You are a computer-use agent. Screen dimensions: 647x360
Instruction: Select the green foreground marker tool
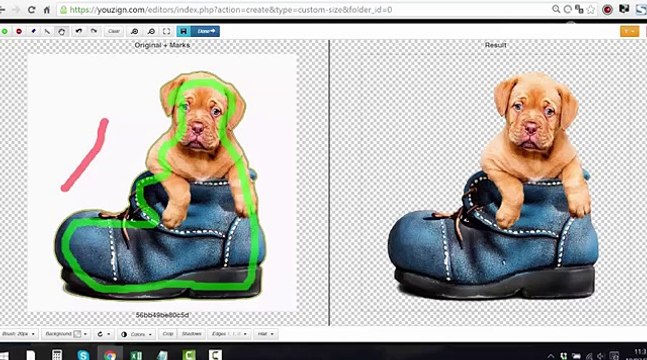[x=5, y=31]
